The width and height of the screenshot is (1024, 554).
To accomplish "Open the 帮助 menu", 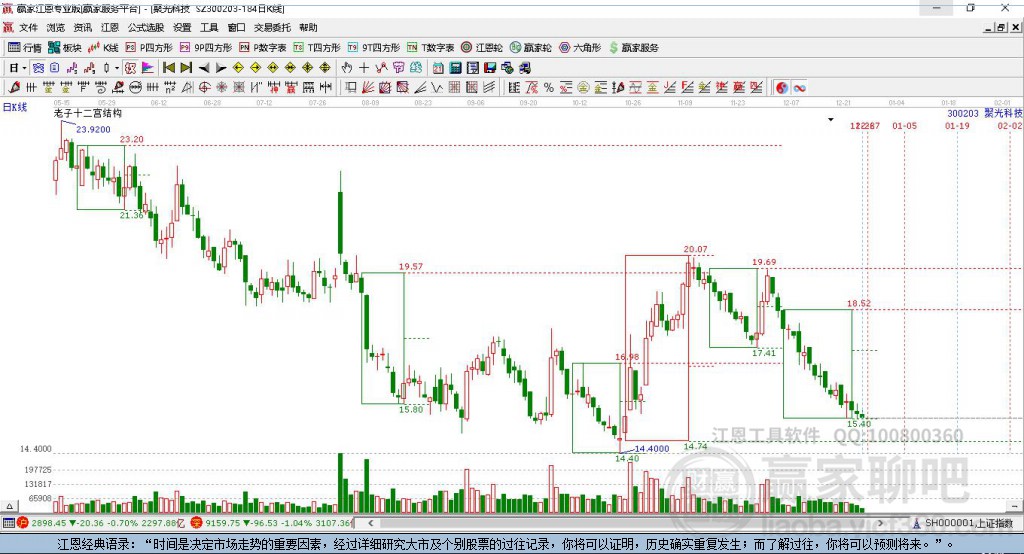I will 308,27.
